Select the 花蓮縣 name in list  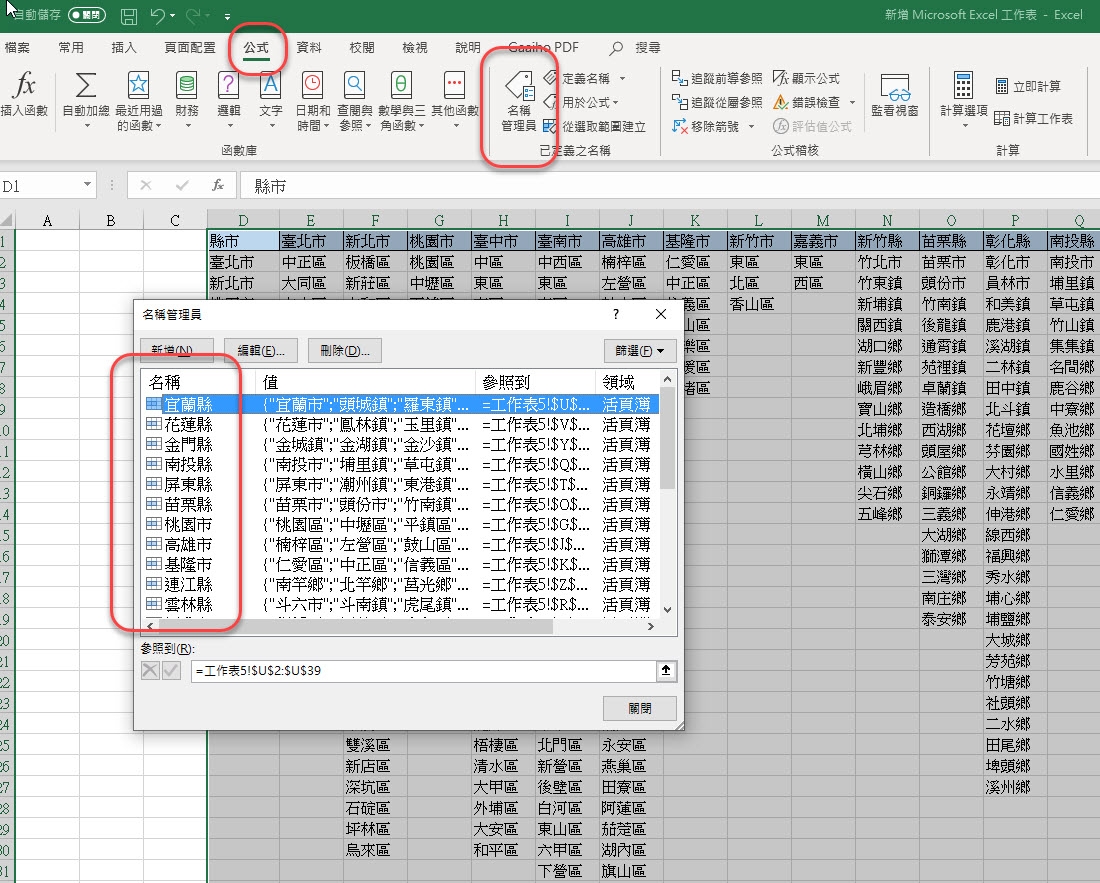click(189, 424)
